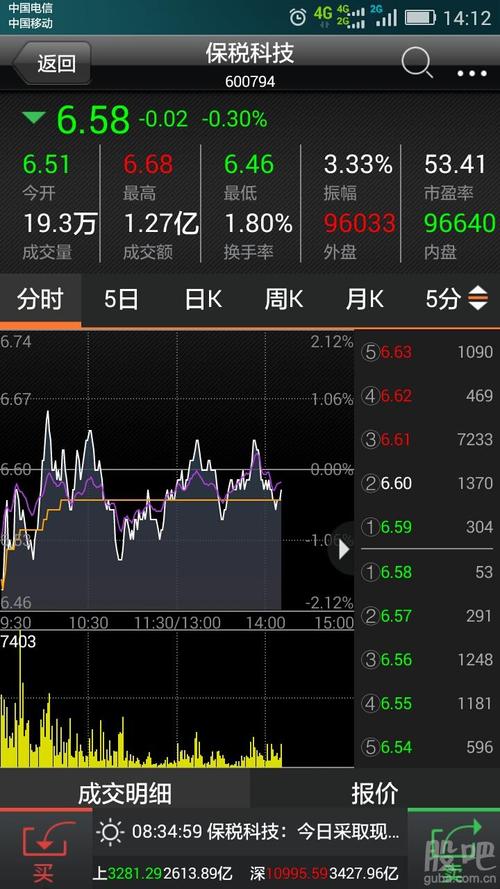This screenshot has height=889, width=500.
Task: Select the 周K chart tab
Action: [x=283, y=299]
